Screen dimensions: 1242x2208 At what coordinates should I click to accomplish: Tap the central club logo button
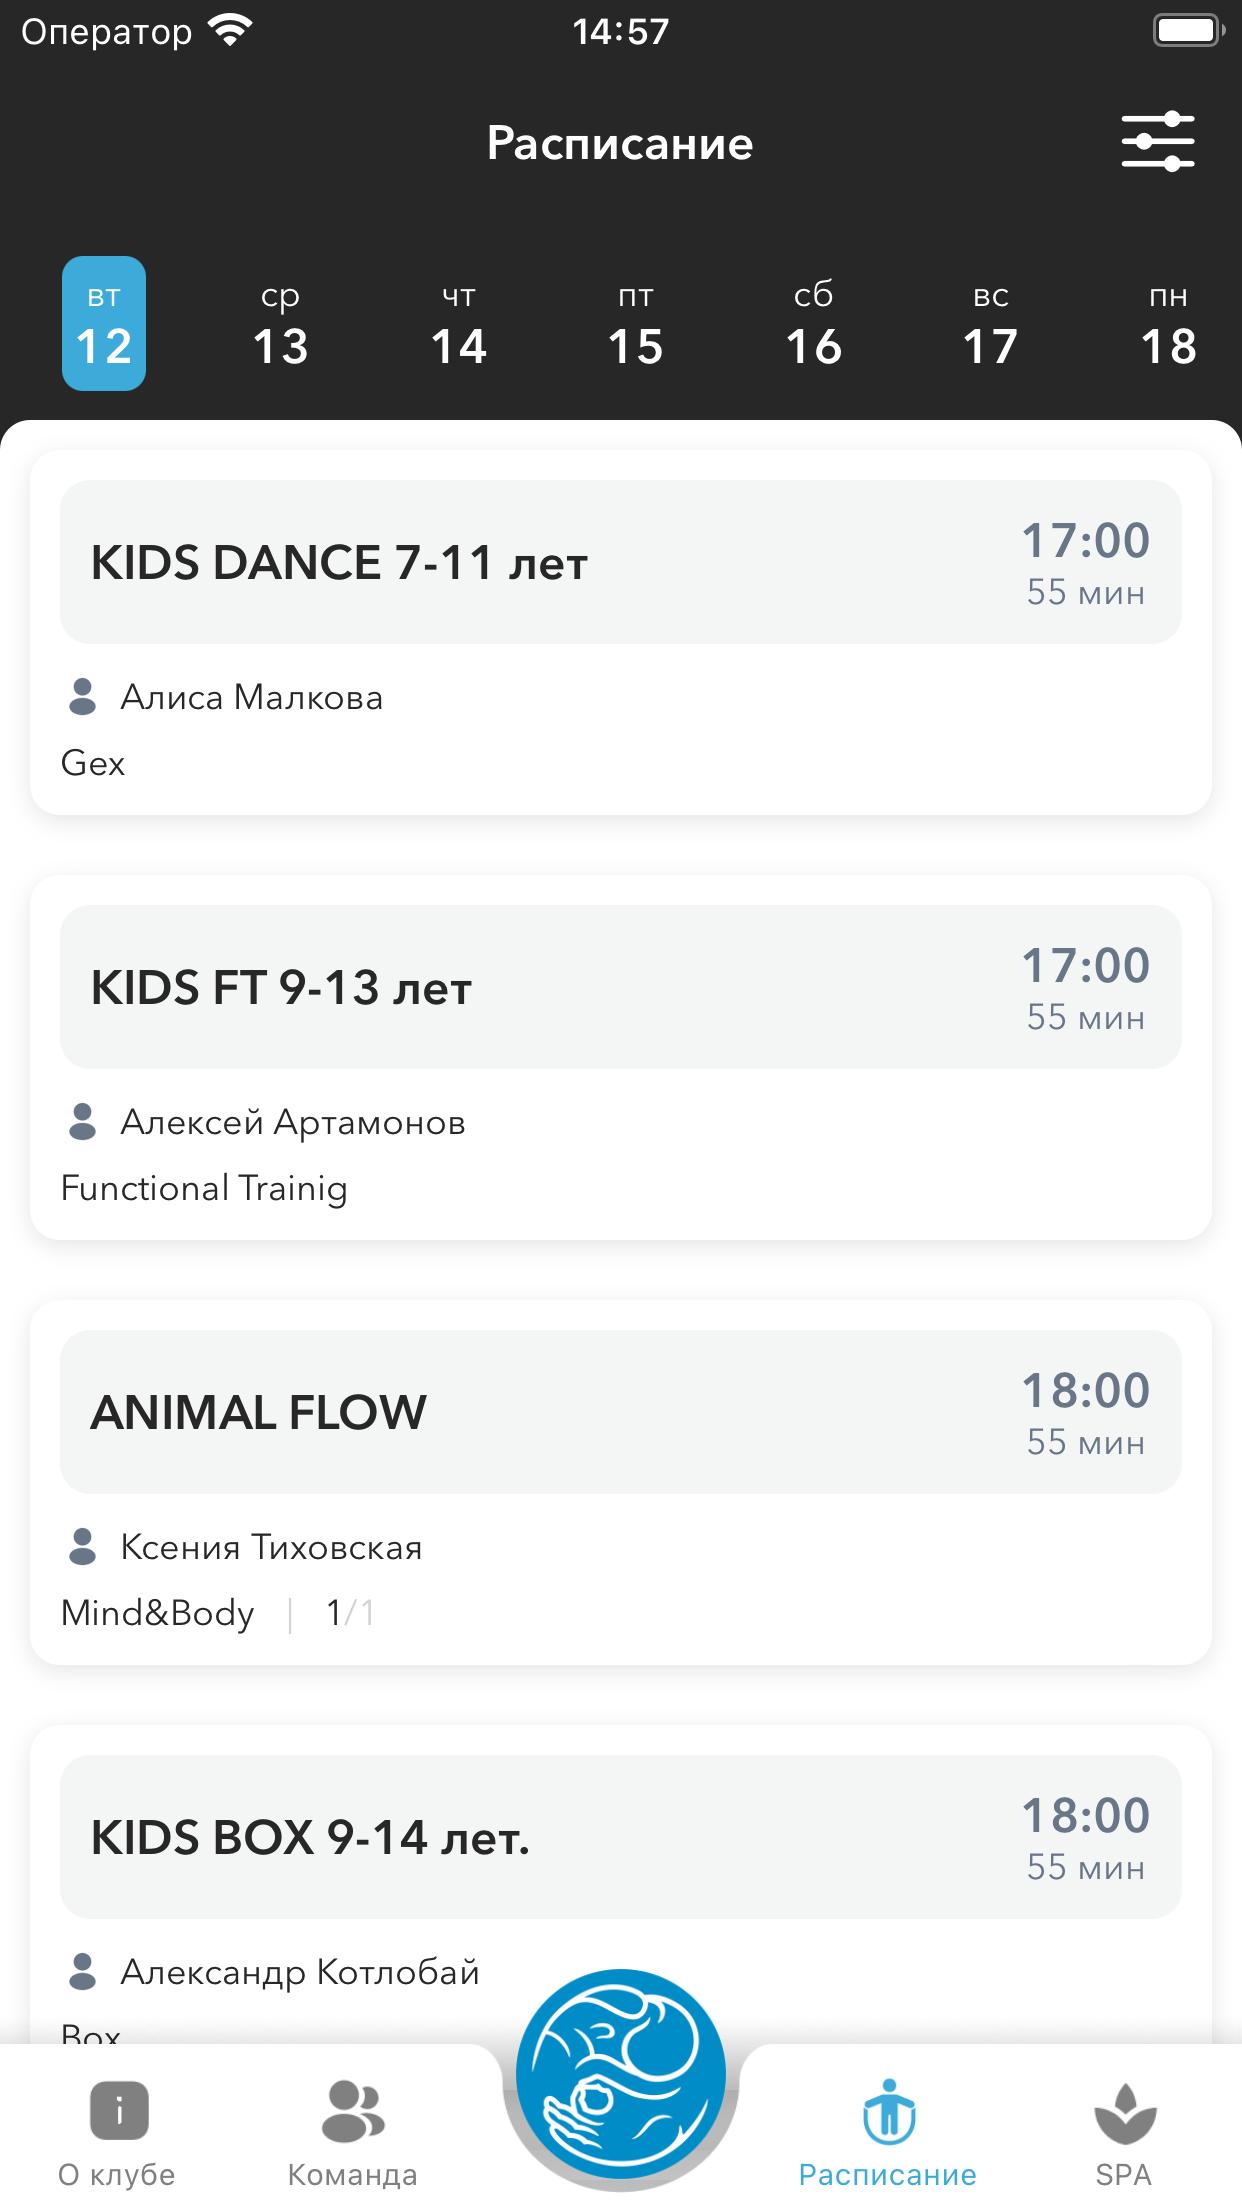tap(621, 2073)
